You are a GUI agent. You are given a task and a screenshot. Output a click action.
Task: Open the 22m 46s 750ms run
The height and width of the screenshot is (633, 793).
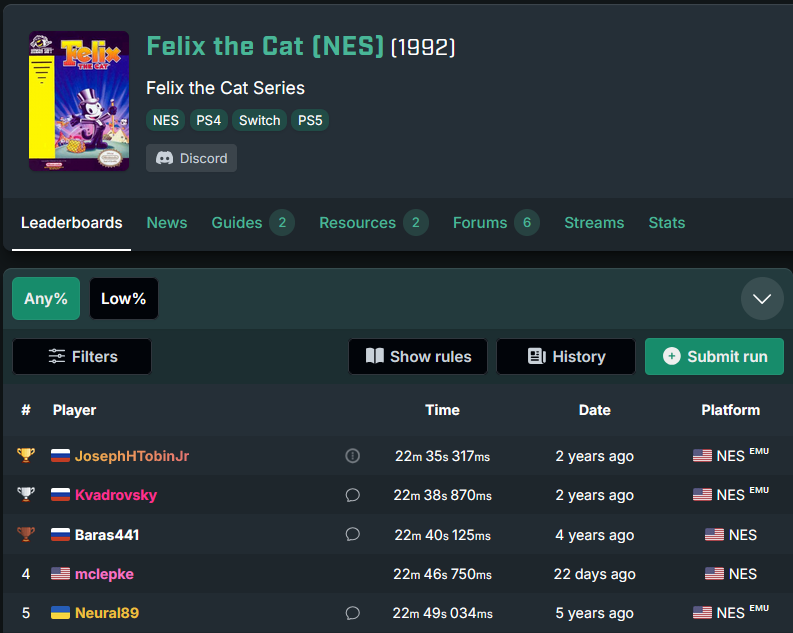click(443, 574)
